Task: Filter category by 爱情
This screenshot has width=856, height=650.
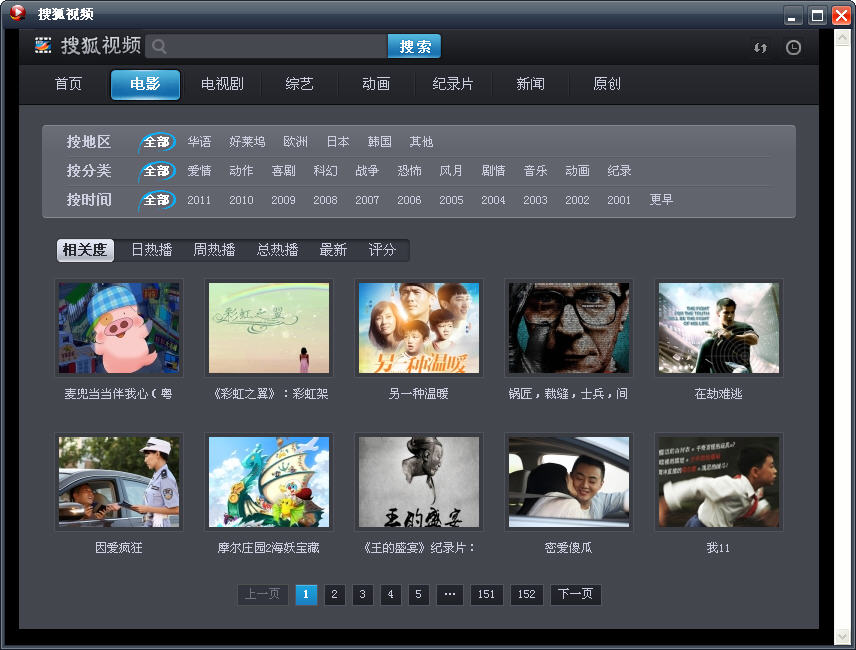Action: pyautogui.click(x=199, y=171)
